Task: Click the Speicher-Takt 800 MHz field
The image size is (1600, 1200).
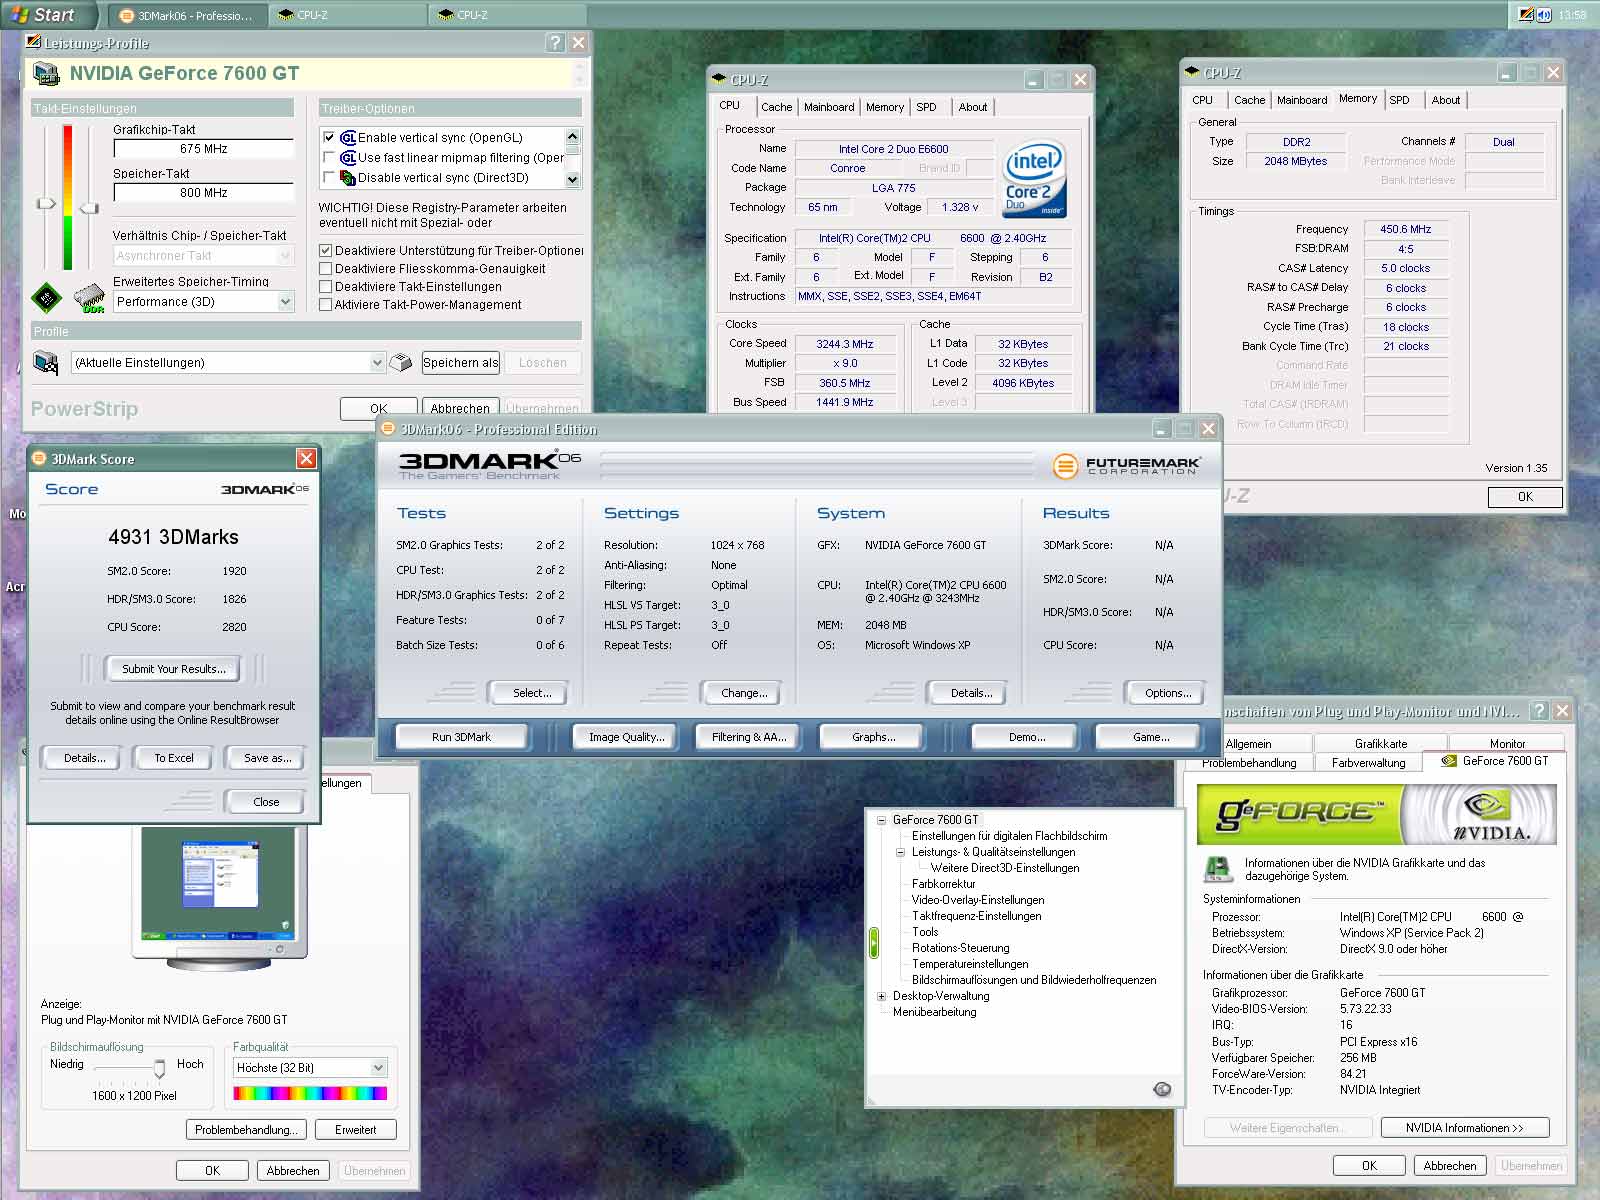Action: click(x=203, y=193)
